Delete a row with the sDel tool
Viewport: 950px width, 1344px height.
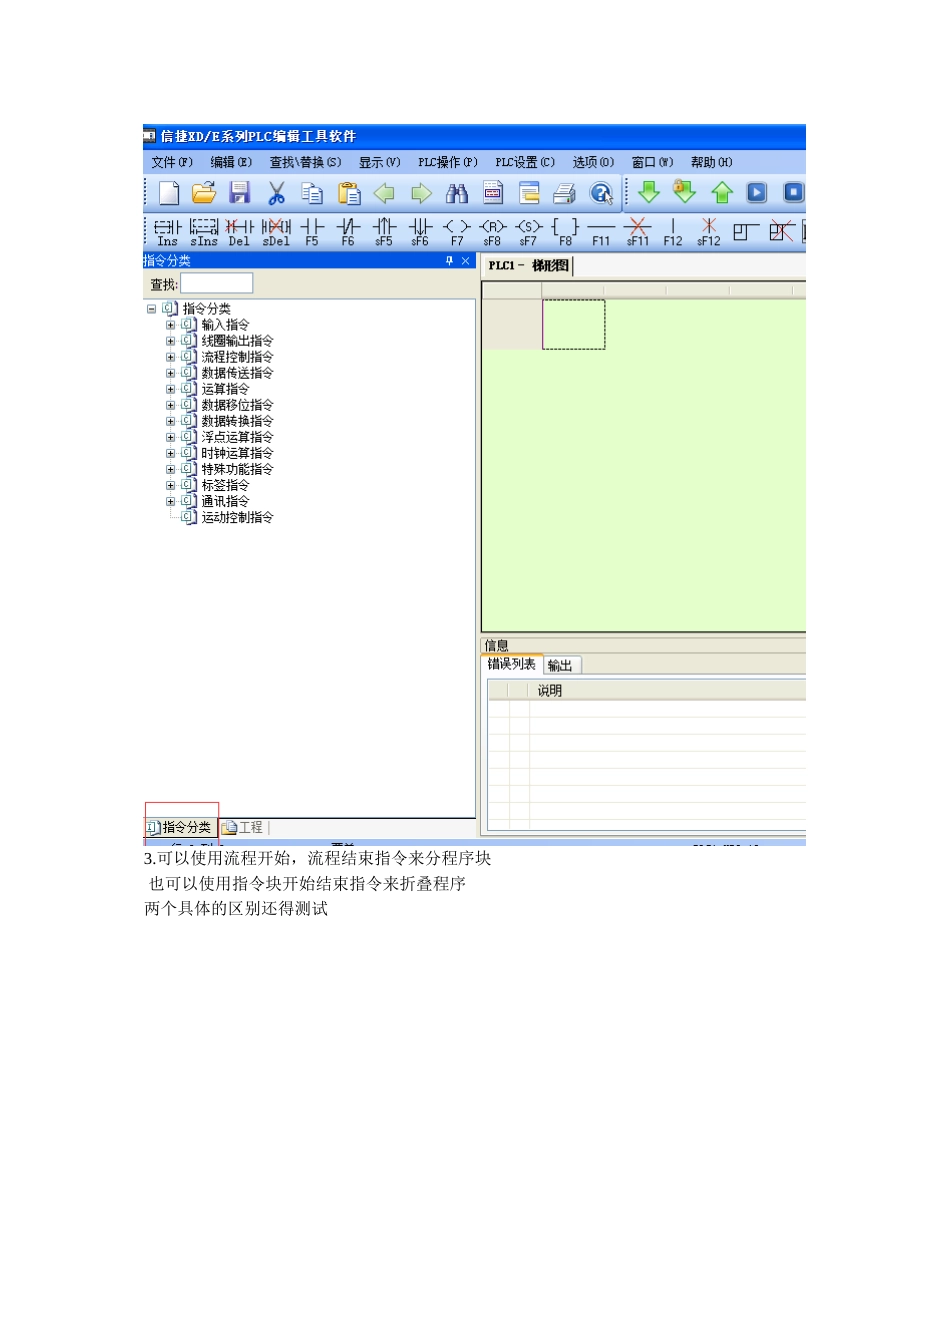(276, 233)
